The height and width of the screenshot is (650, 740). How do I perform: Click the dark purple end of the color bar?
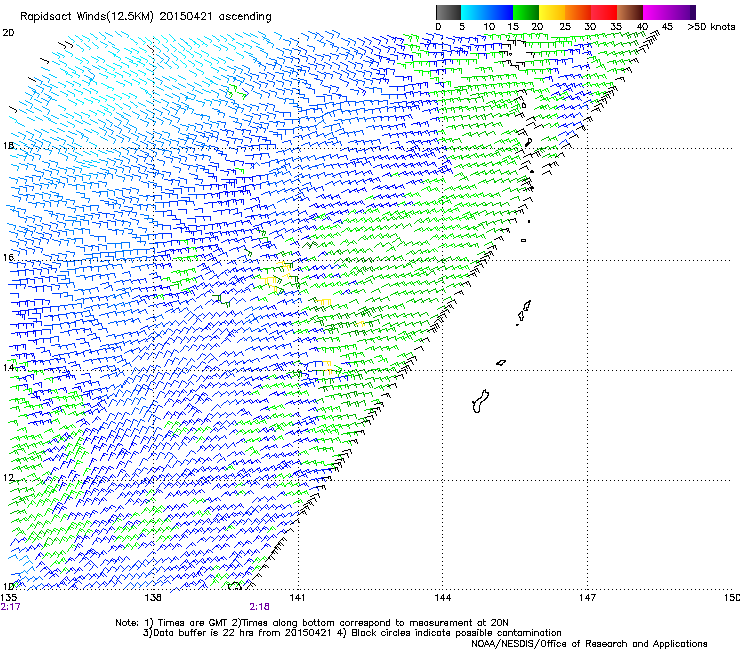tap(691, 12)
